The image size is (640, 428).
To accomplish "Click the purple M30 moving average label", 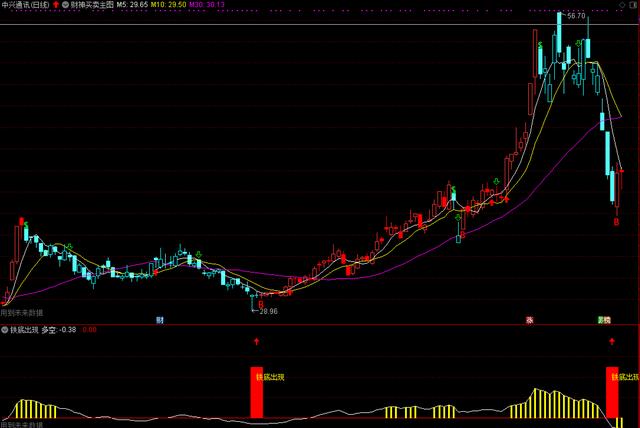I will [x=208, y=5].
